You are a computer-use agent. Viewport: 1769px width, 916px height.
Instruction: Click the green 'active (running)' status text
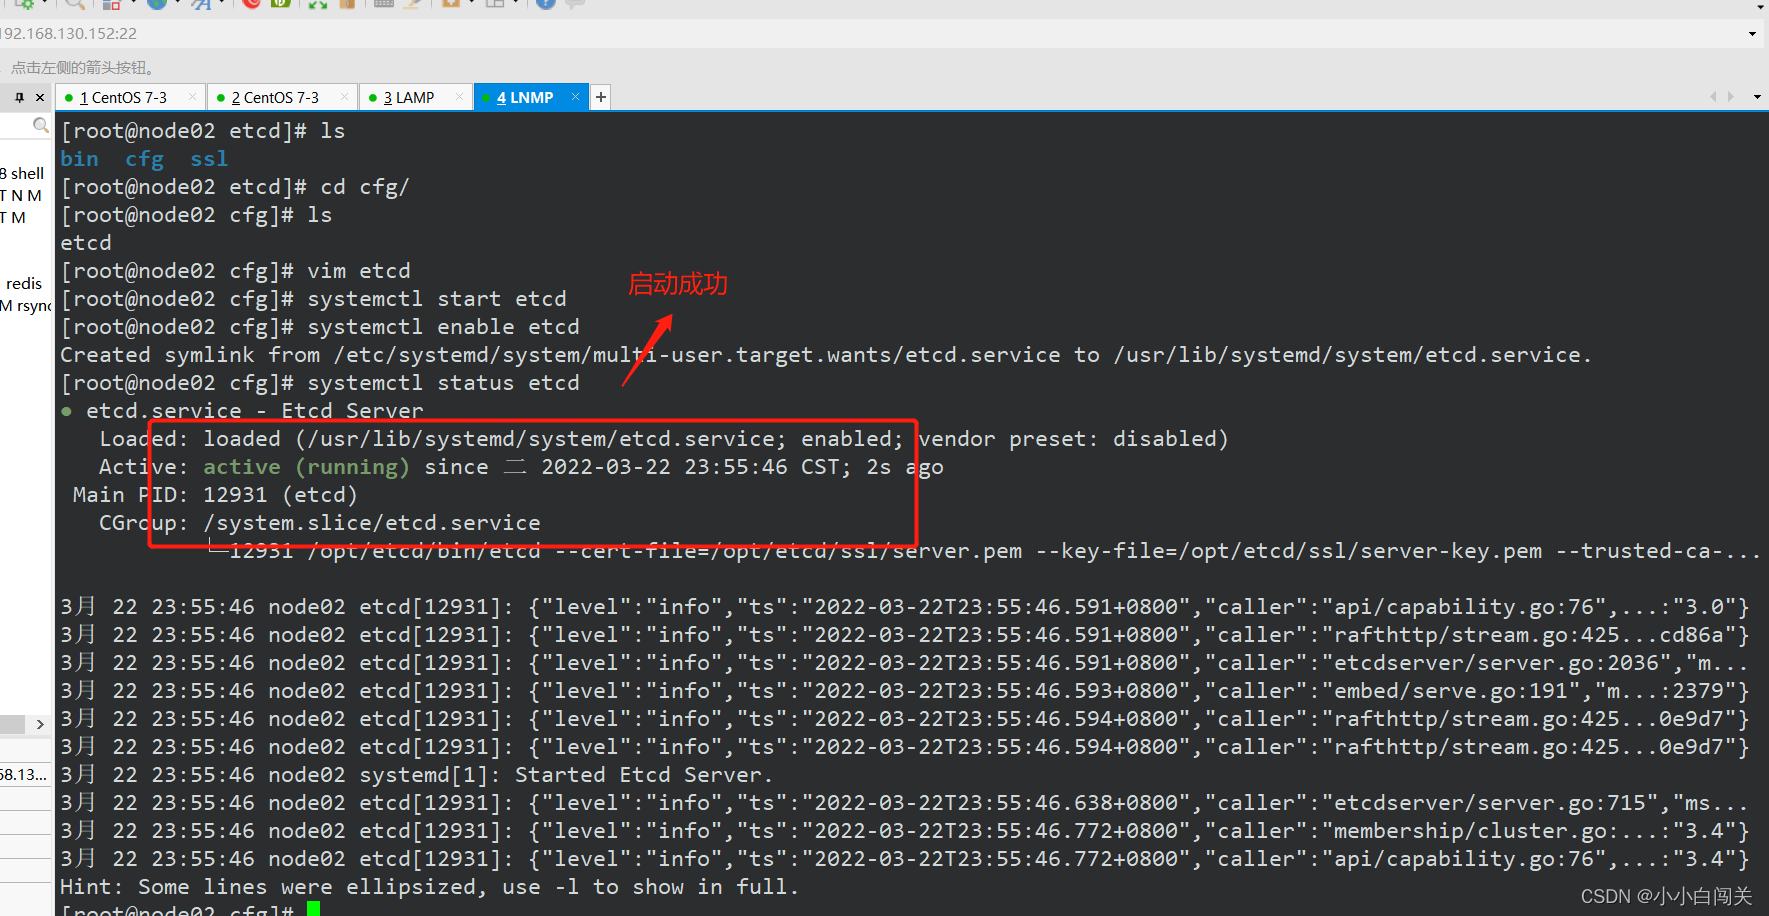[306, 467]
